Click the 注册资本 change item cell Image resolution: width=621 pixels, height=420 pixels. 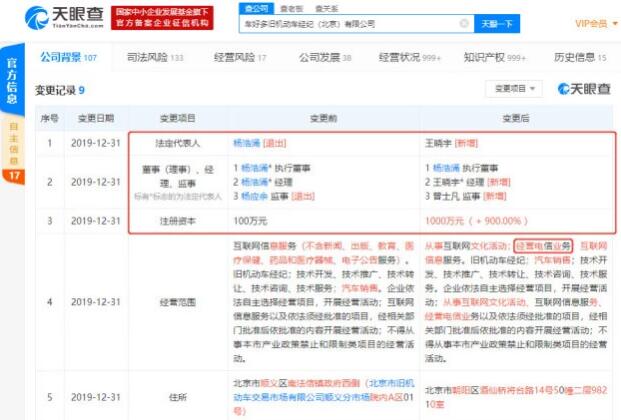click(x=178, y=221)
